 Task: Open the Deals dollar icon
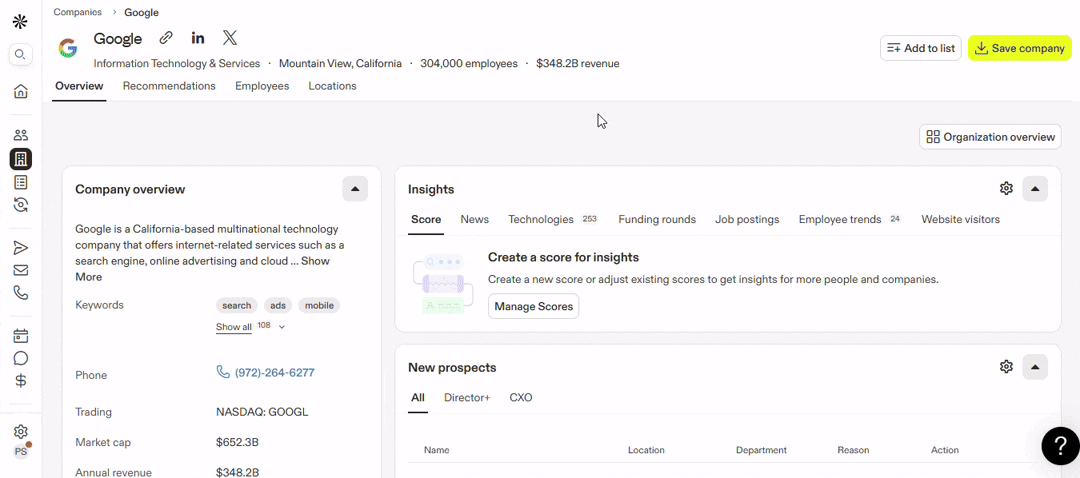(x=21, y=380)
